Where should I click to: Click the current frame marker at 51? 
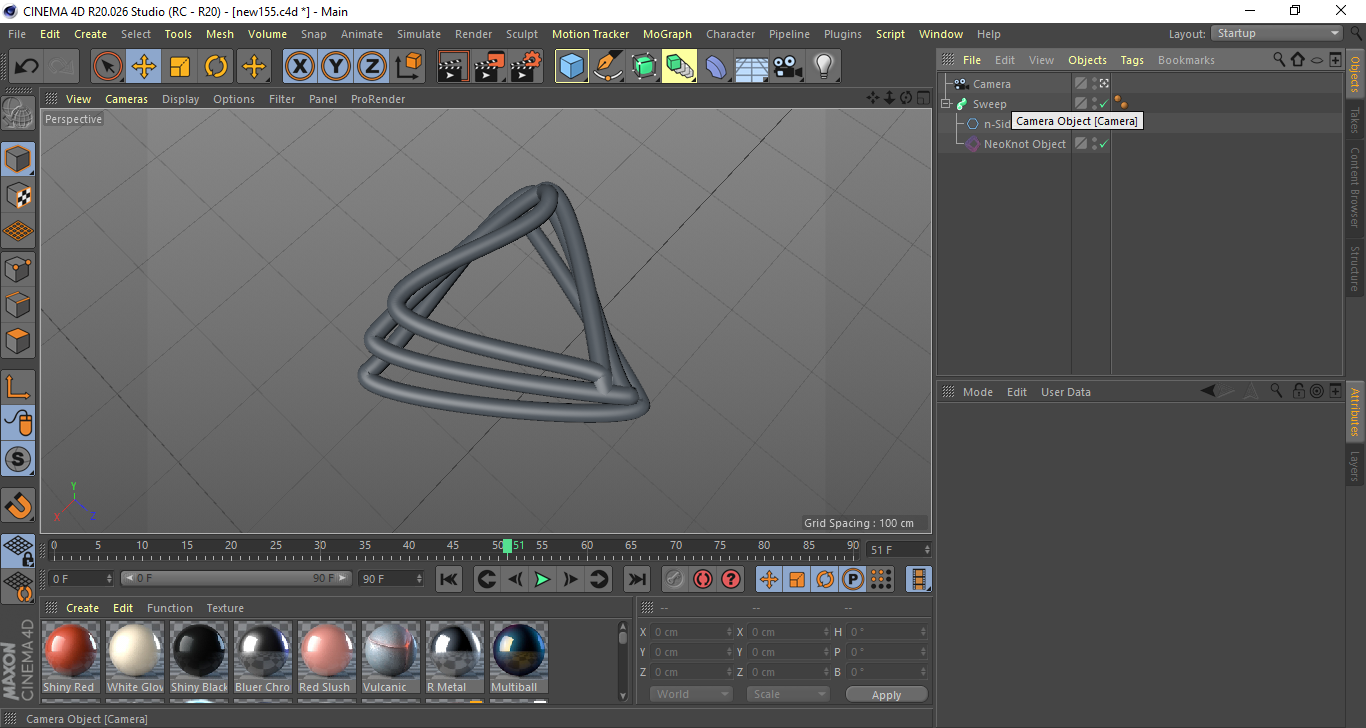tap(508, 546)
